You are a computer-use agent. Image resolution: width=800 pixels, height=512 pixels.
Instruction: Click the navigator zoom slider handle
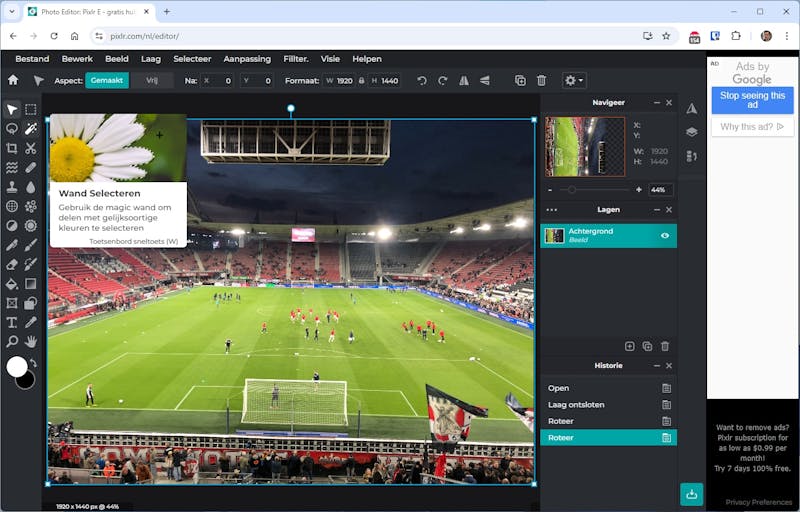tap(571, 189)
